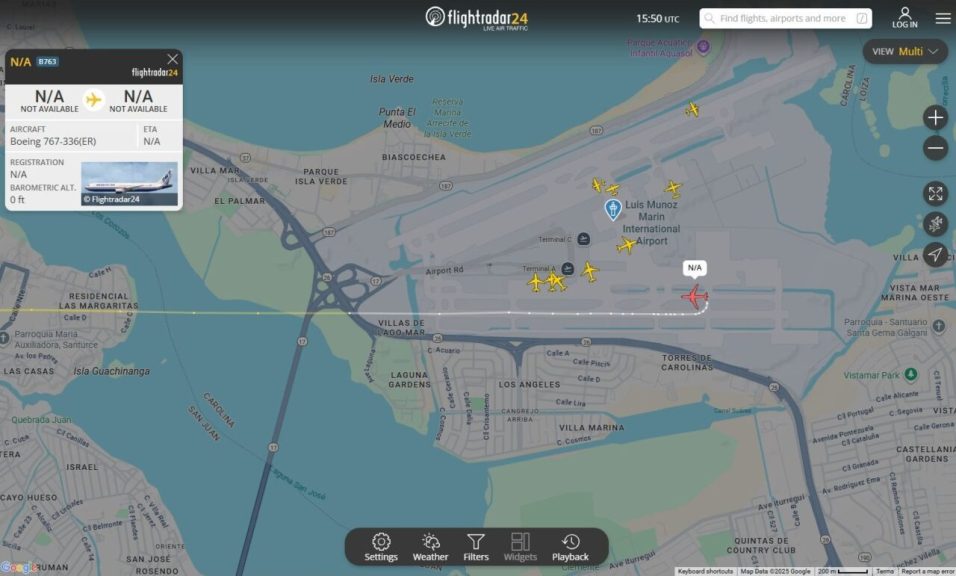Image resolution: width=956 pixels, height=576 pixels.
Task: Open the hamburger main menu
Action: (943, 18)
